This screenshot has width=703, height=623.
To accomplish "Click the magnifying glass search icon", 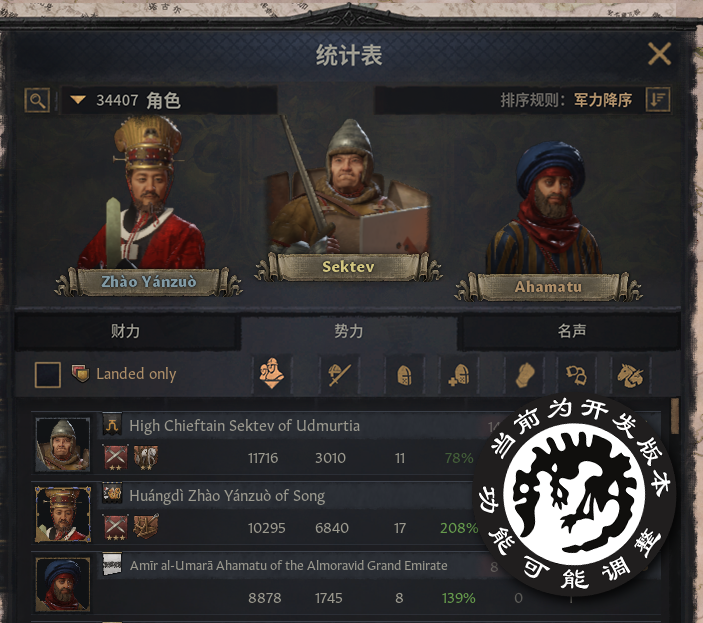I will (x=37, y=100).
